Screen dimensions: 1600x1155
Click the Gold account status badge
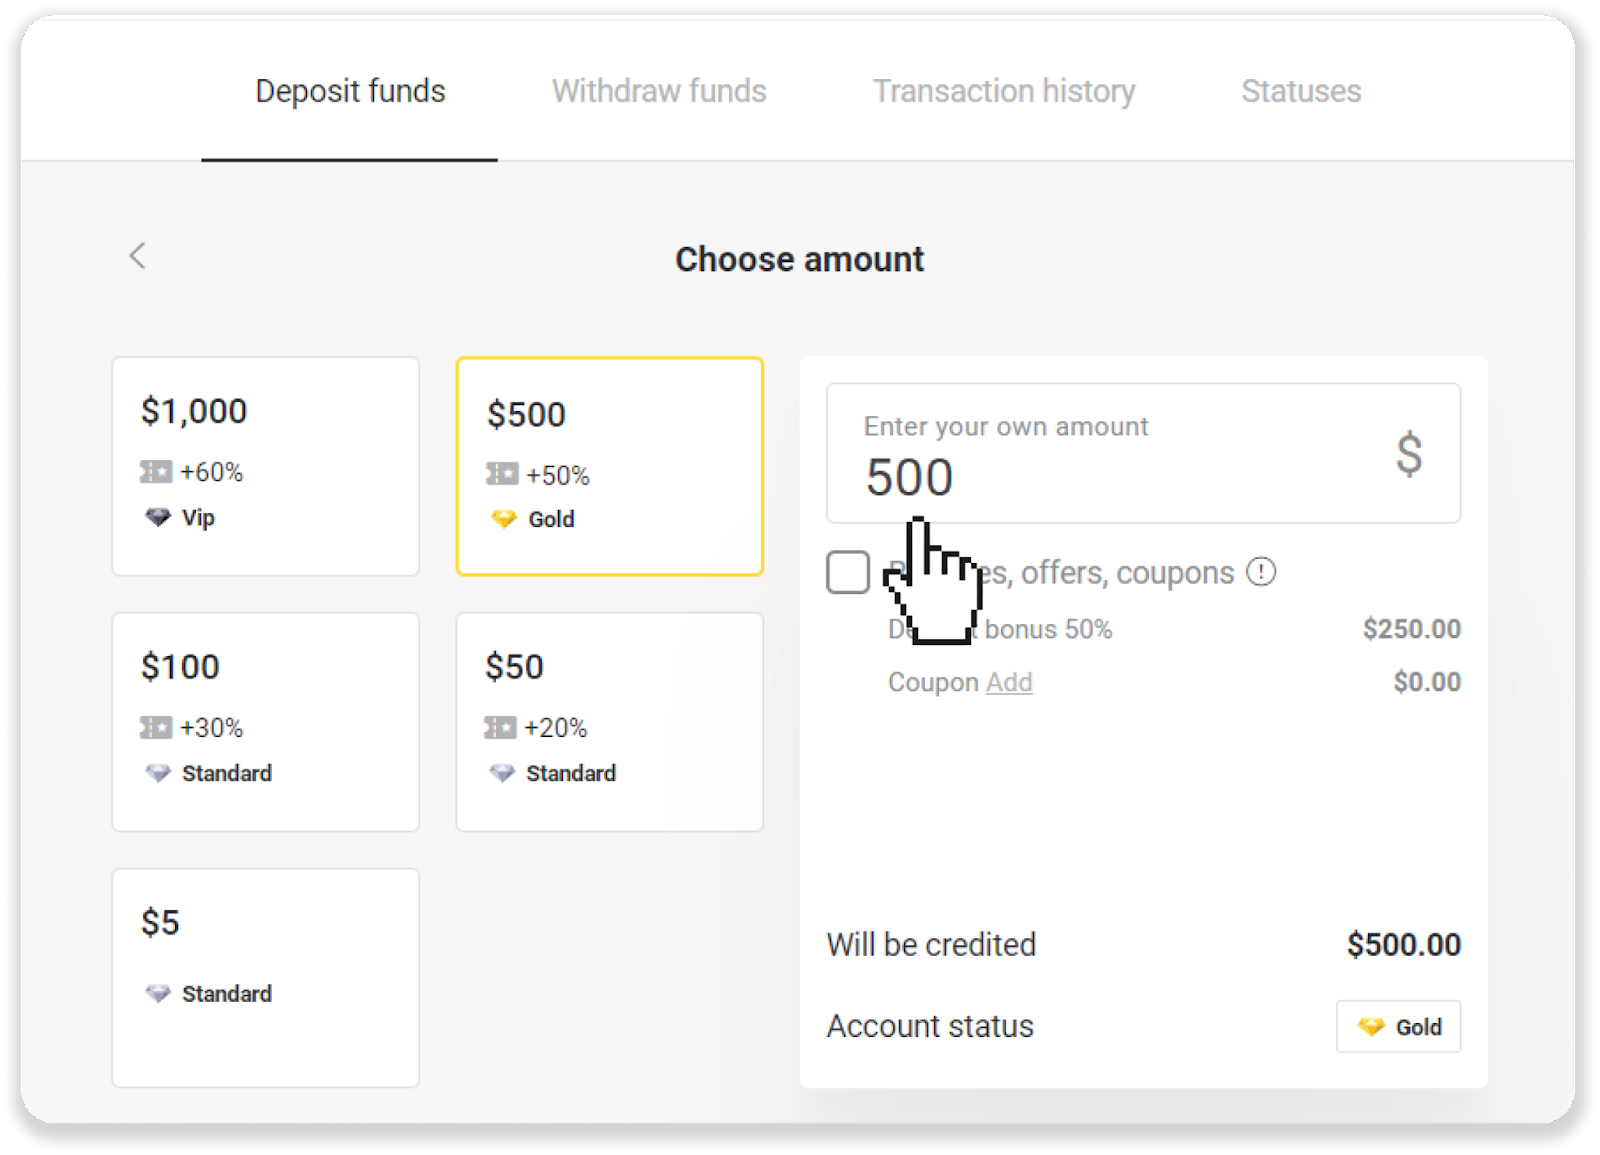click(x=1398, y=1027)
